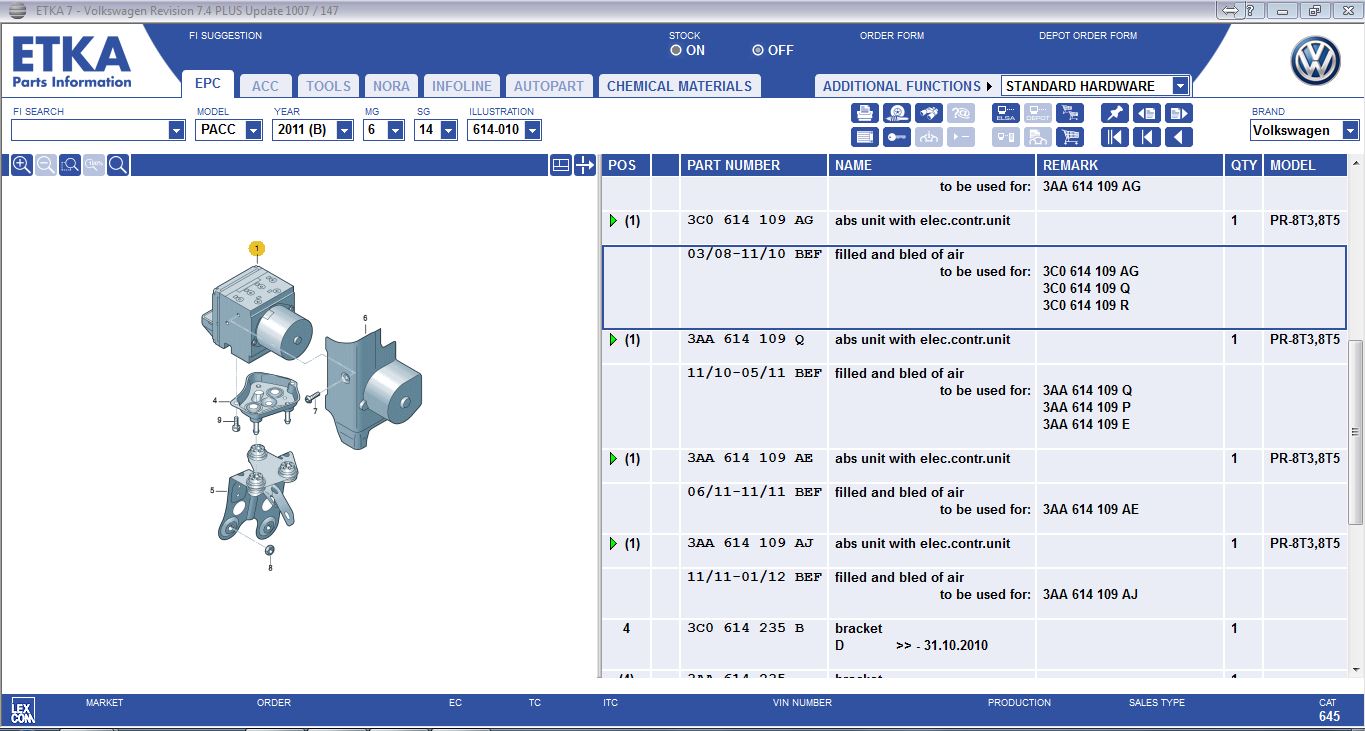
Task: Select the part number 3AA 614 109 AJ
Action: pyautogui.click(x=750, y=544)
